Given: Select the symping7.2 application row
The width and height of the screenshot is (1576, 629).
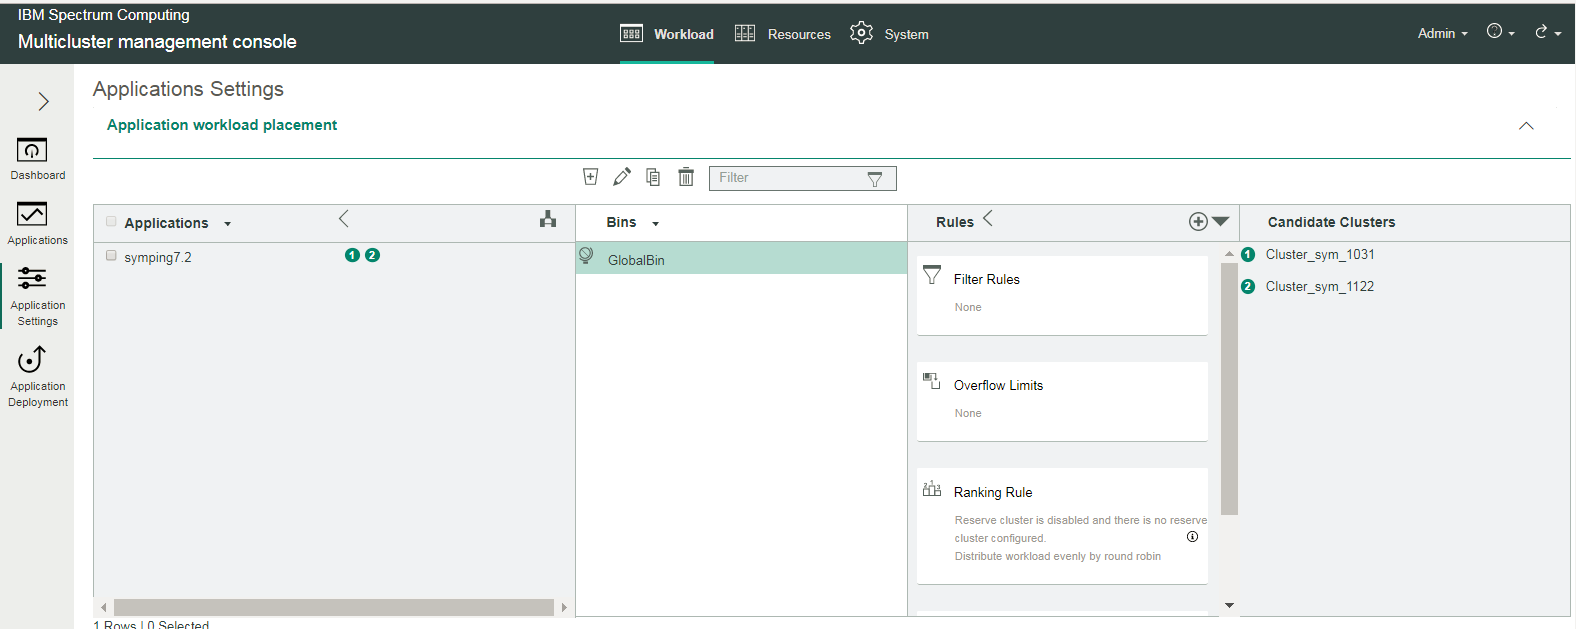Looking at the screenshot, I should click(x=334, y=257).
